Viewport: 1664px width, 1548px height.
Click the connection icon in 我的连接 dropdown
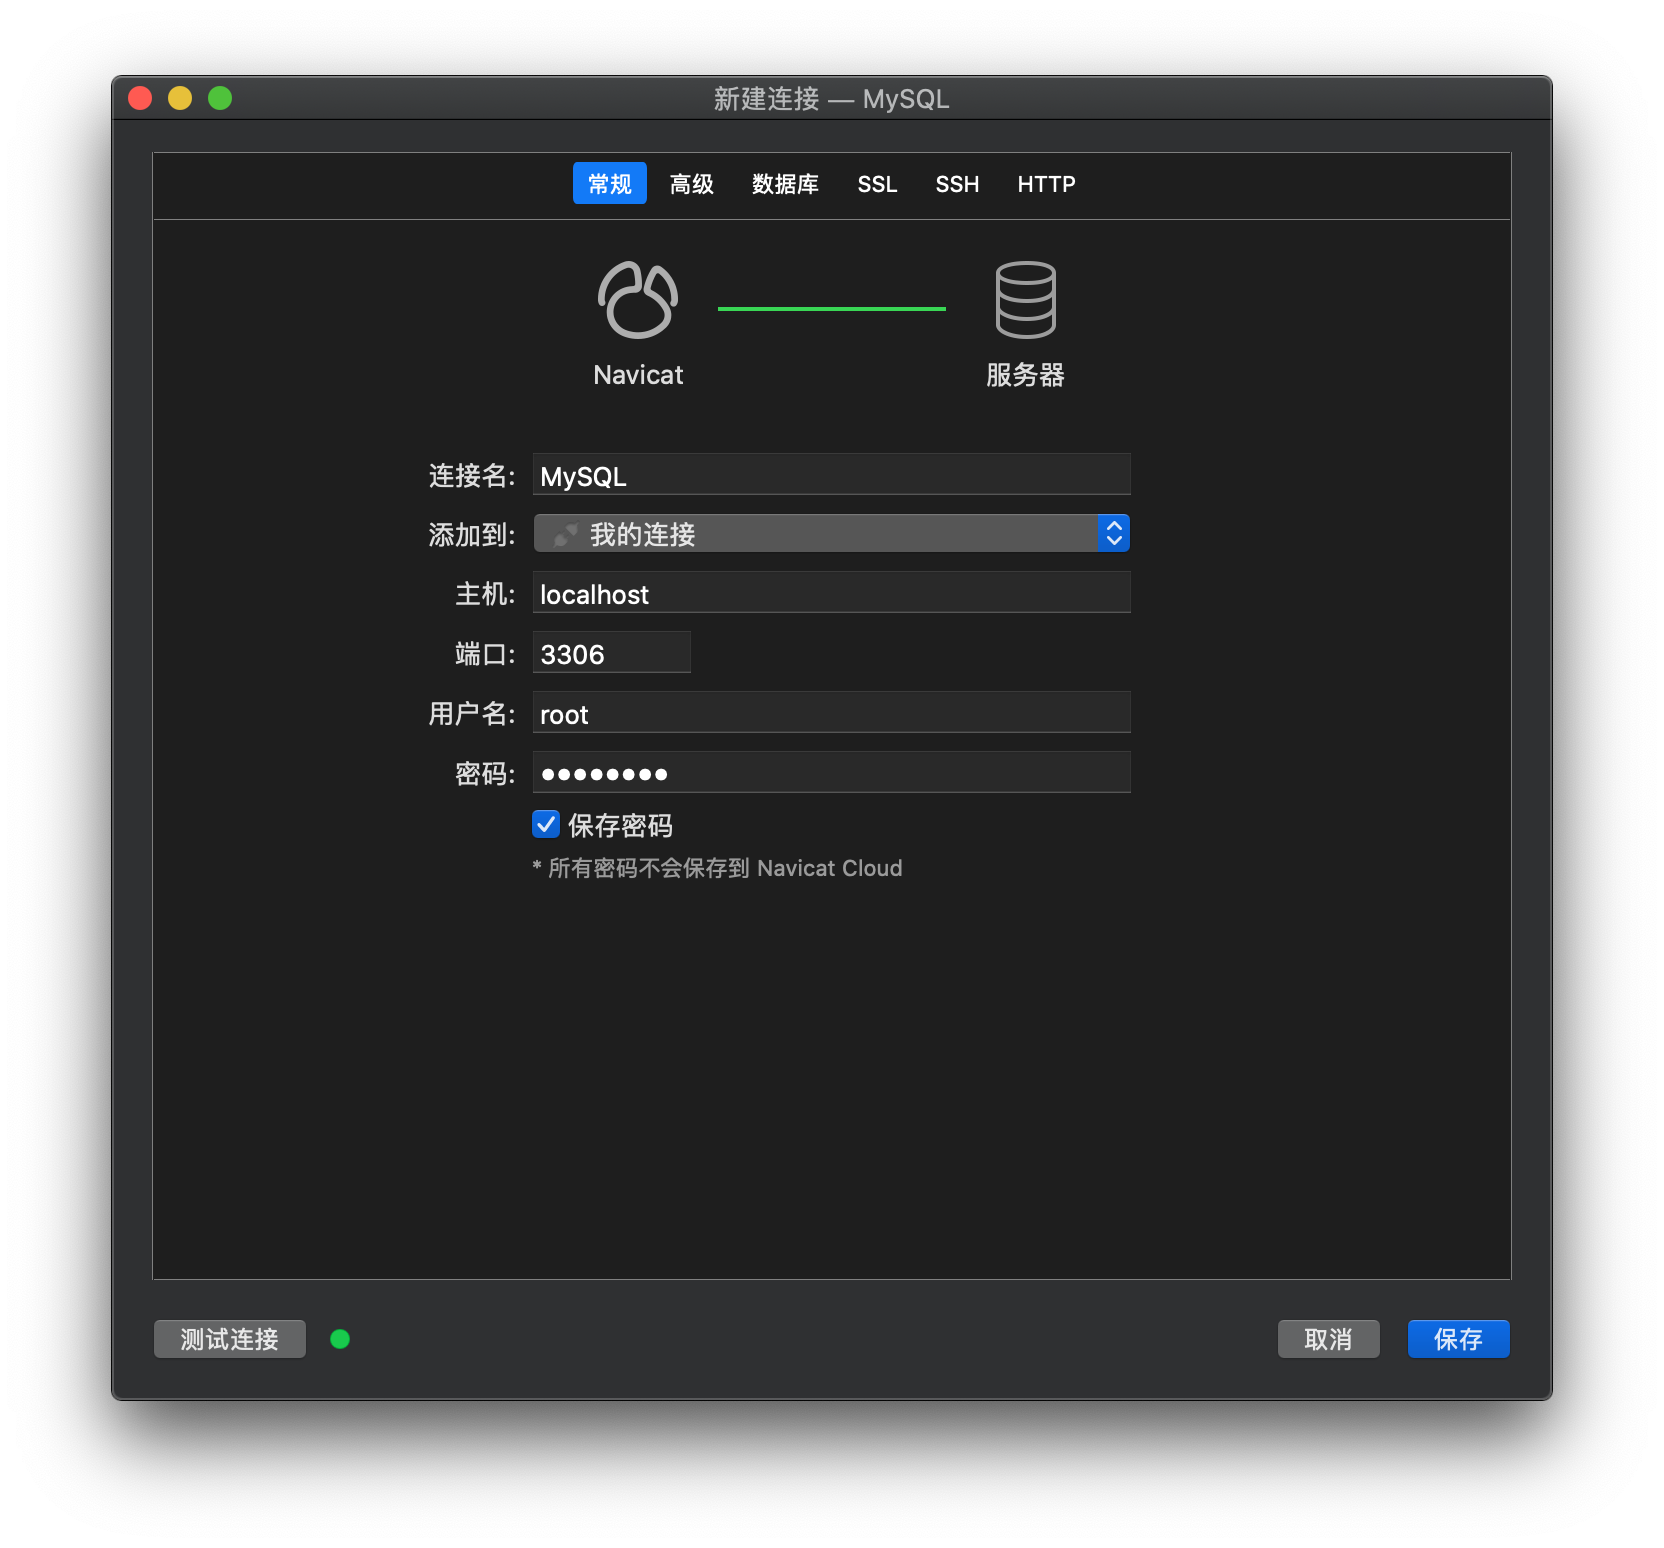pos(566,535)
